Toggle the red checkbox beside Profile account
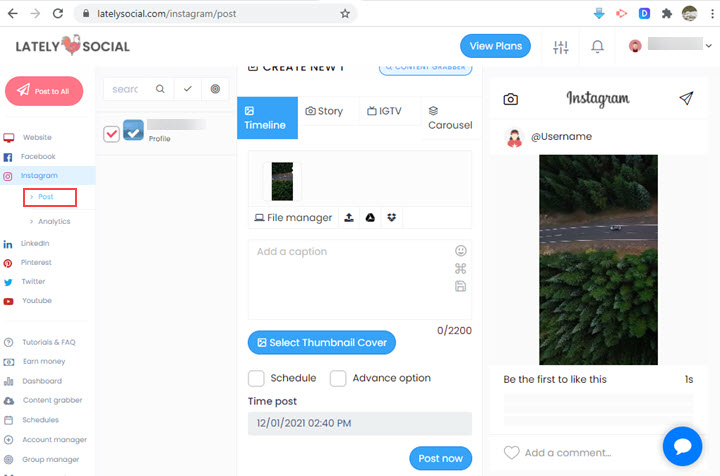The width and height of the screenshot is (720, 476). (111, 134)
